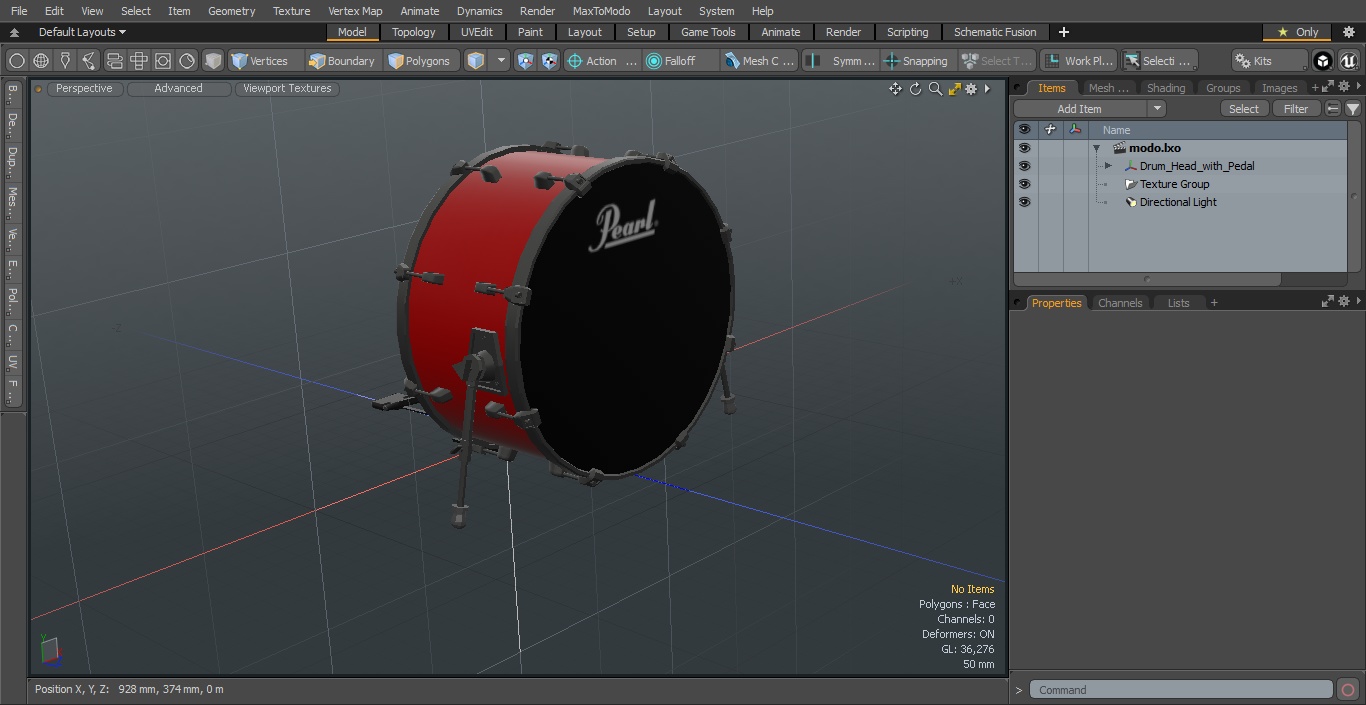Click the red record circle beside Command
Viewport: 1366px width, 705px height.
pos(1348,690)
